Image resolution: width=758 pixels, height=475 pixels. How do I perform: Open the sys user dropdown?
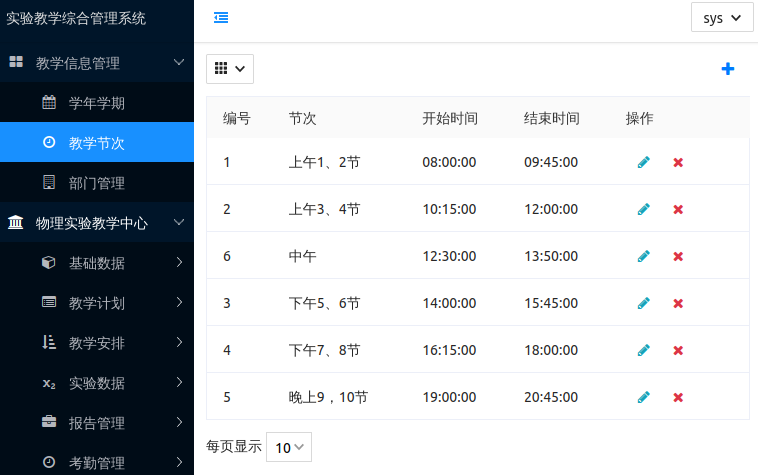pyautogui.click(x=721, y=18)
